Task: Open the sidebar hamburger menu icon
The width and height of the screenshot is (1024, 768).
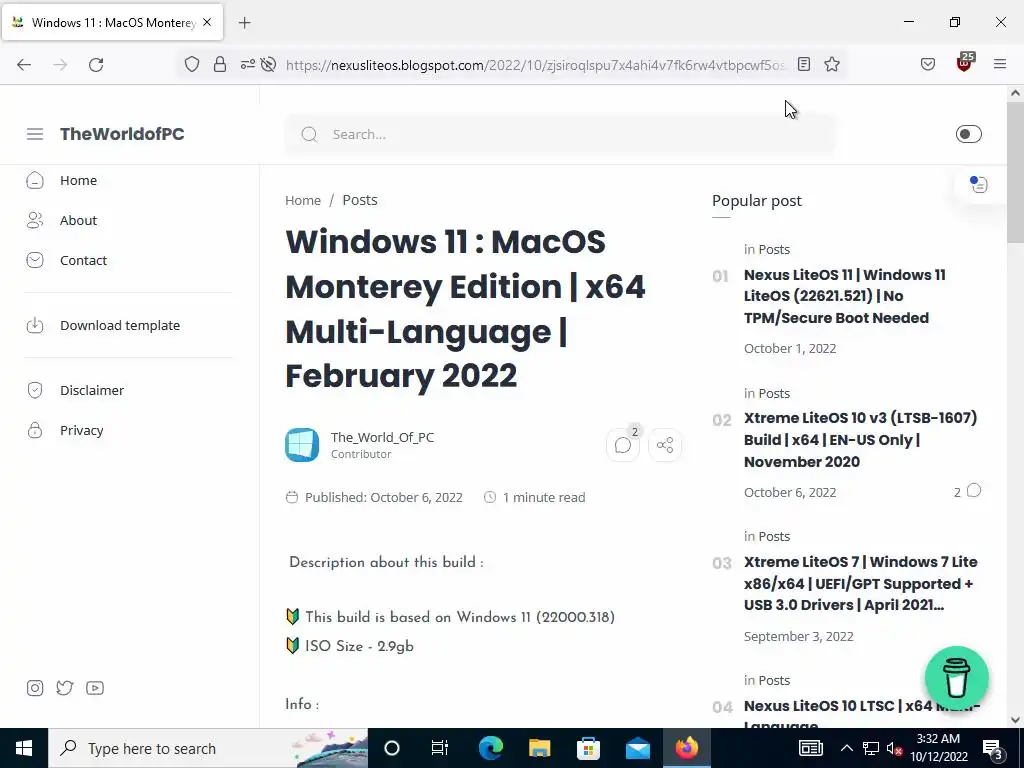Action: [35, 134]
